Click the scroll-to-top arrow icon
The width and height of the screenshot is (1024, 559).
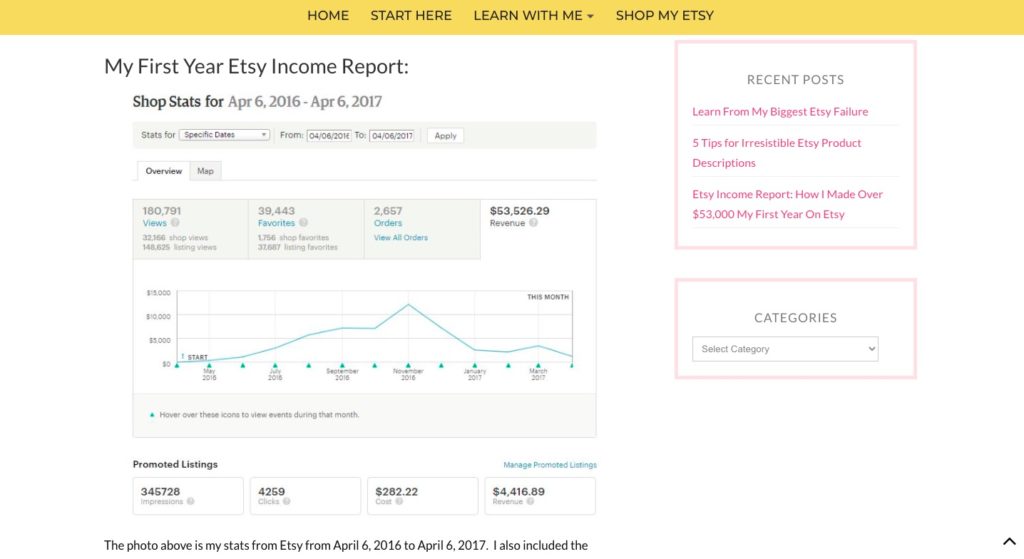tap(1009, 541)
